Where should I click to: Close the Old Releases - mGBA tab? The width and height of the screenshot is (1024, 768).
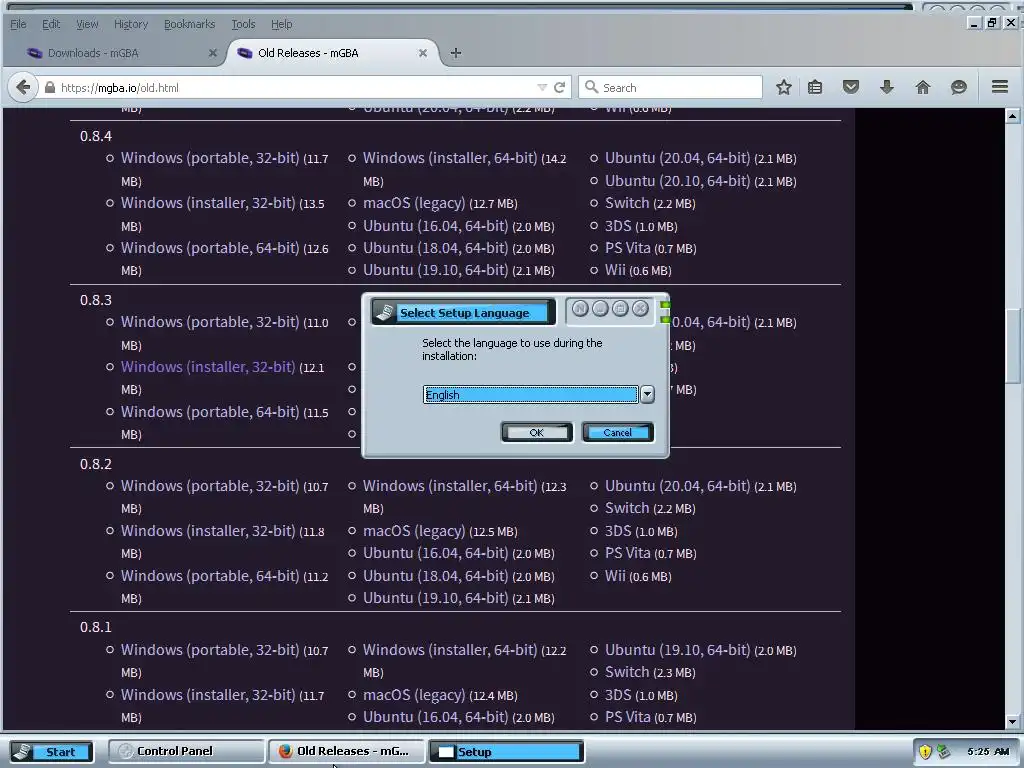[x=423, y=53]
